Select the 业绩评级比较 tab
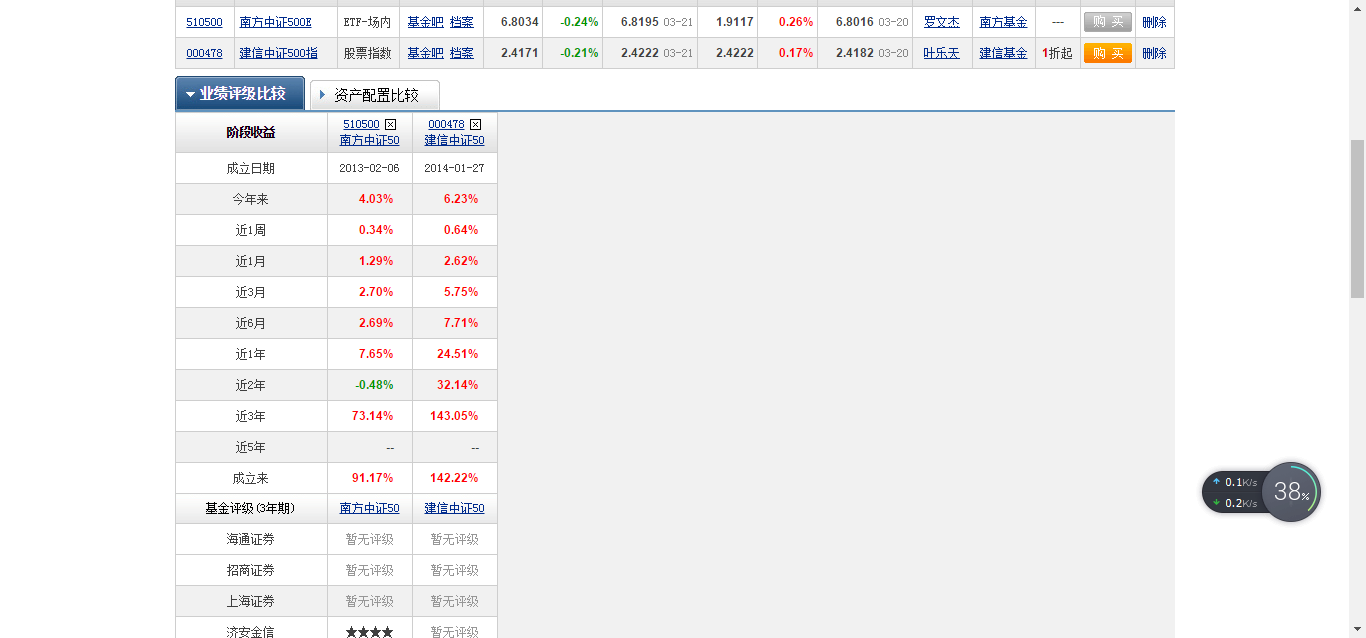 tap(240, 93)
